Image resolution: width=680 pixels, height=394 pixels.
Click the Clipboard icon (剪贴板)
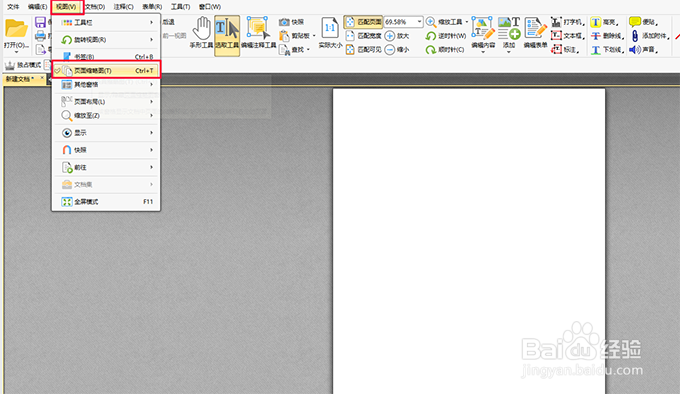coord(284,36)
